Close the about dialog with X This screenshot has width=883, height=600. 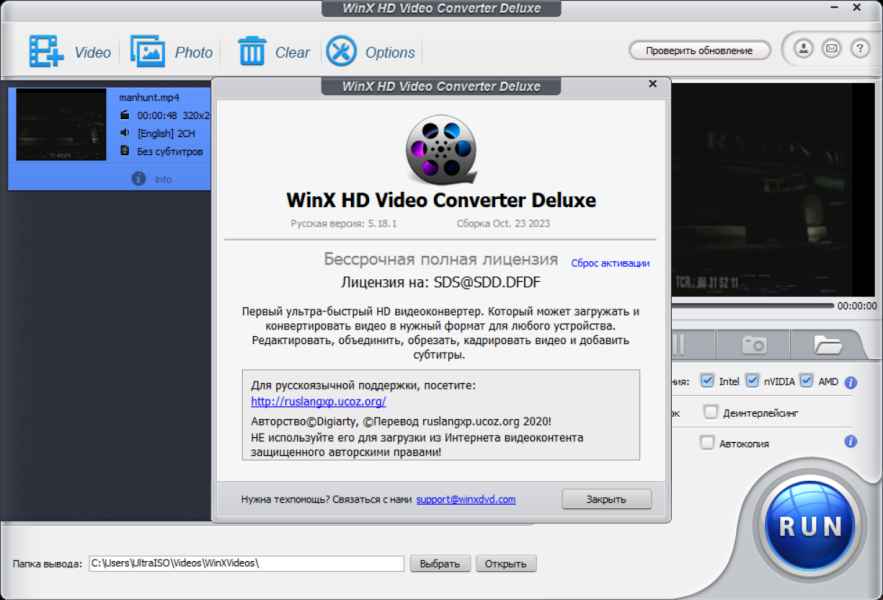pyautogui.click(x=653, y=84)
